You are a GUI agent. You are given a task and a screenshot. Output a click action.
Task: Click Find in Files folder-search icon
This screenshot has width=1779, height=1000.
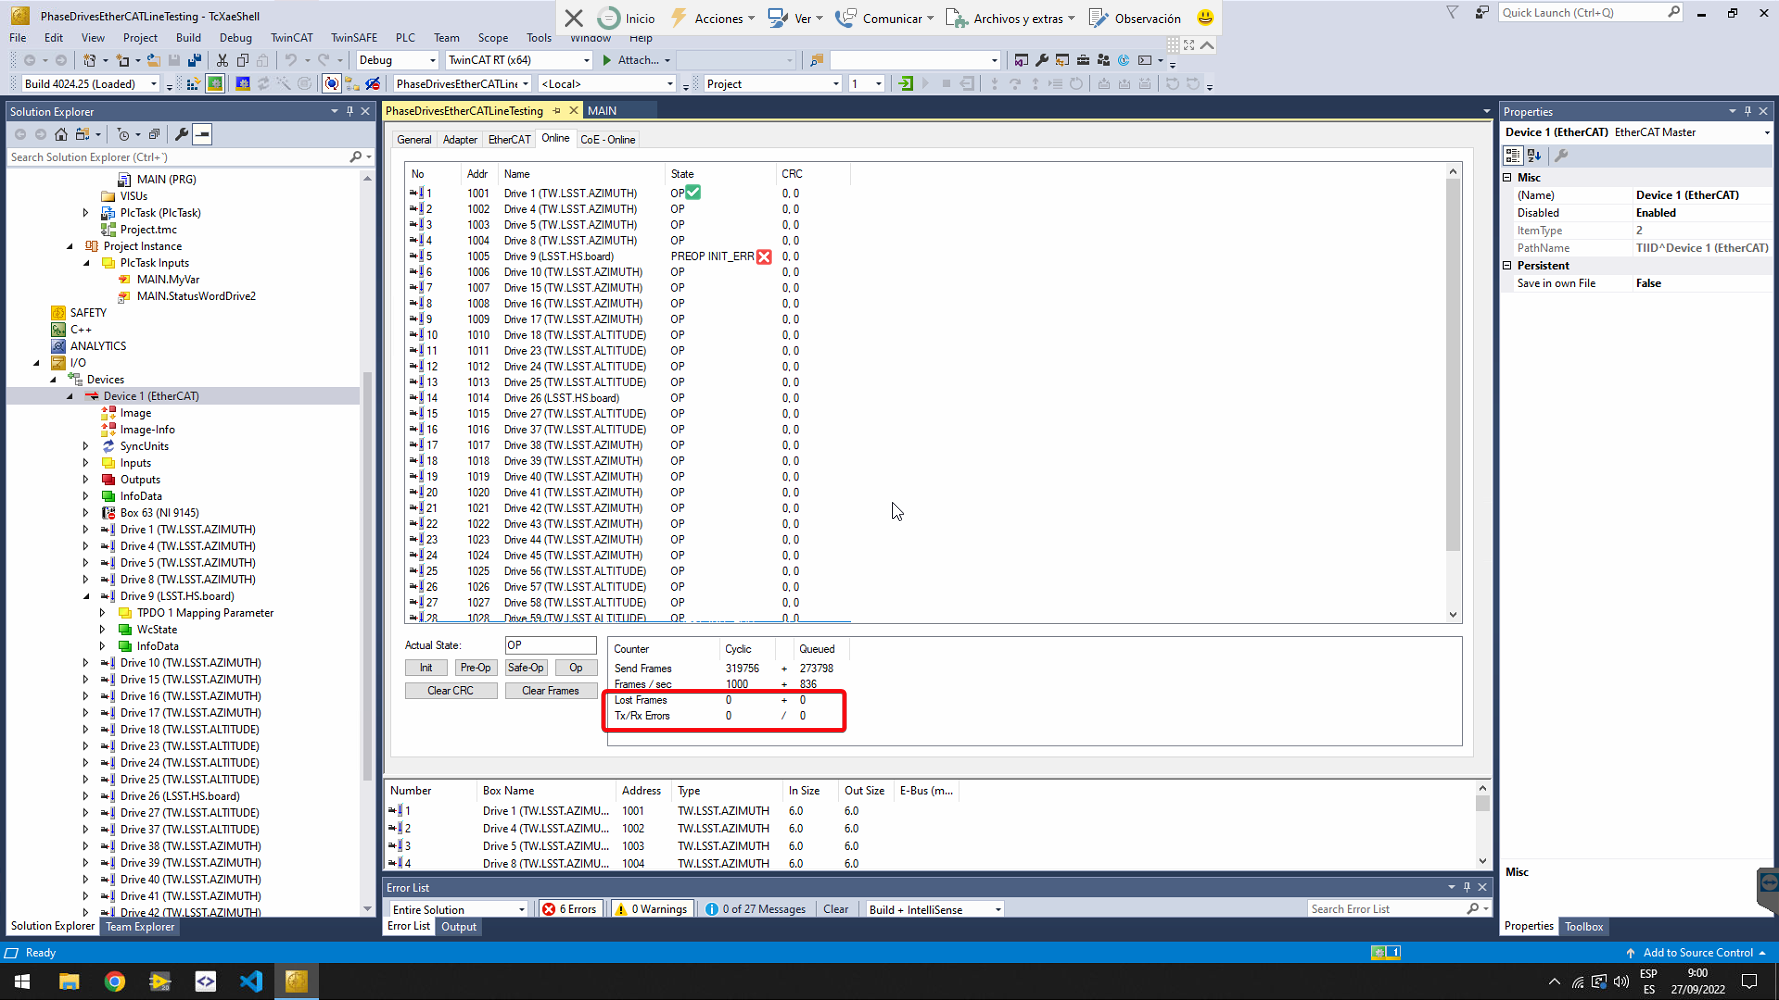817,60
